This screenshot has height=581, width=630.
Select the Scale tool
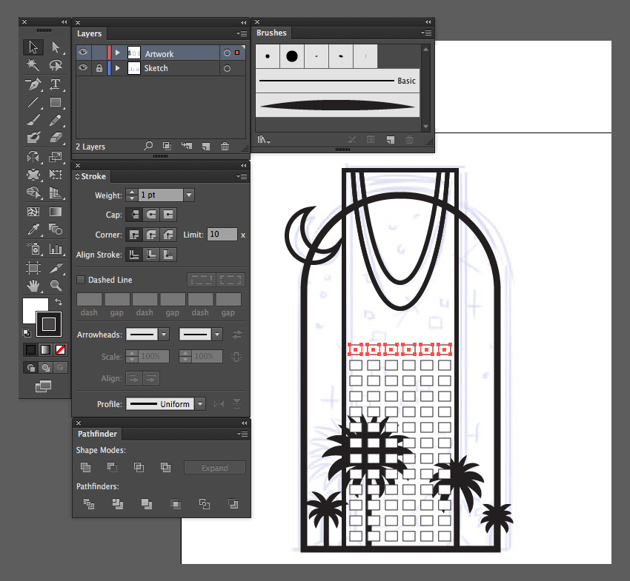pyautogui.click(x=55, y=157)
